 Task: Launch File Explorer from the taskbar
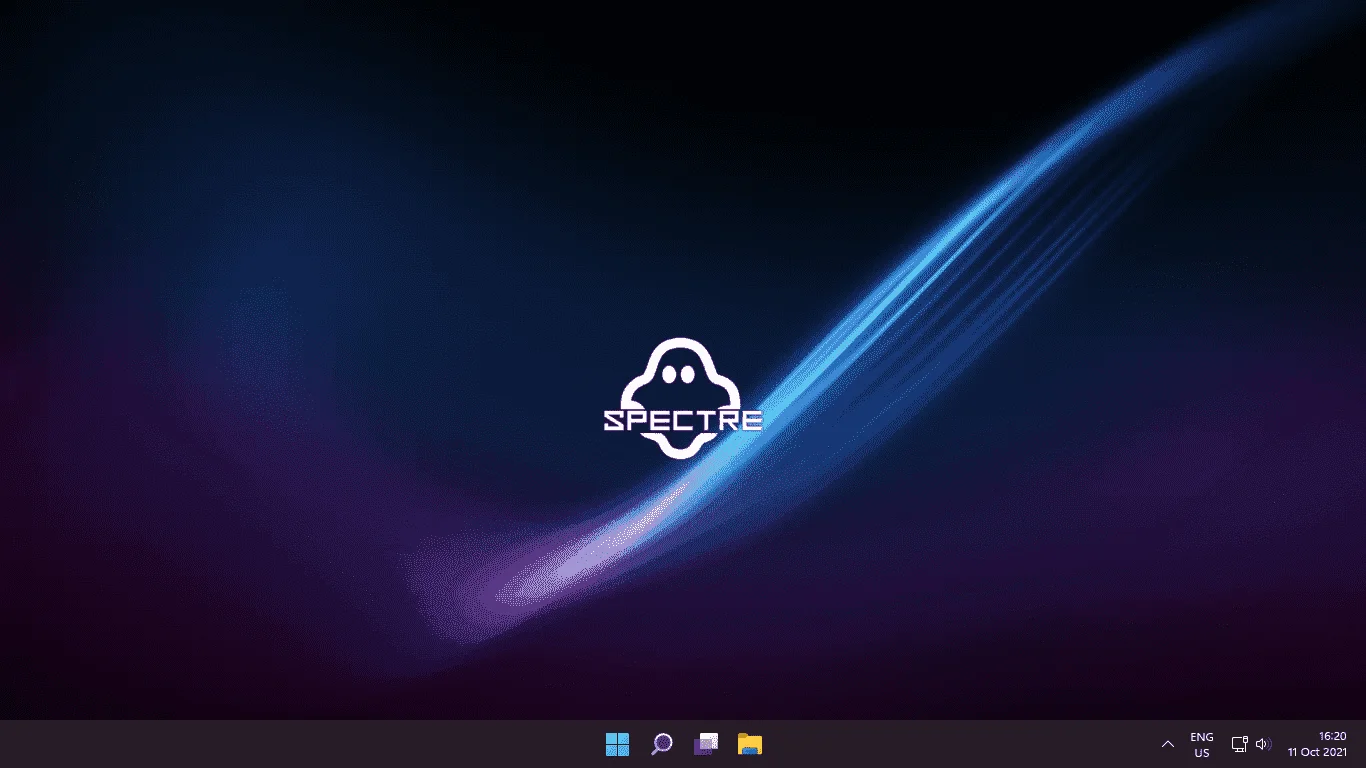click(x=750, y=744)
